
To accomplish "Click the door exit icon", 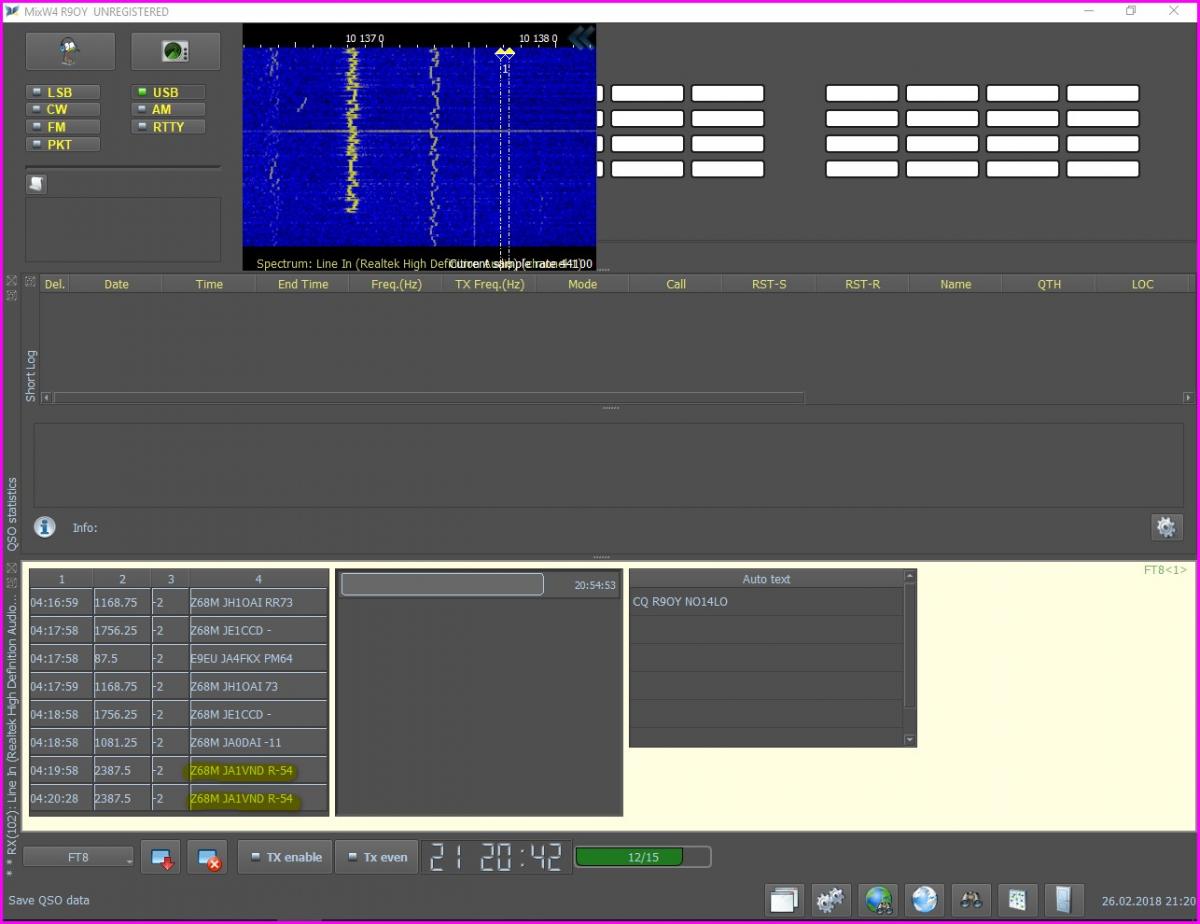I will (1063, 900).
